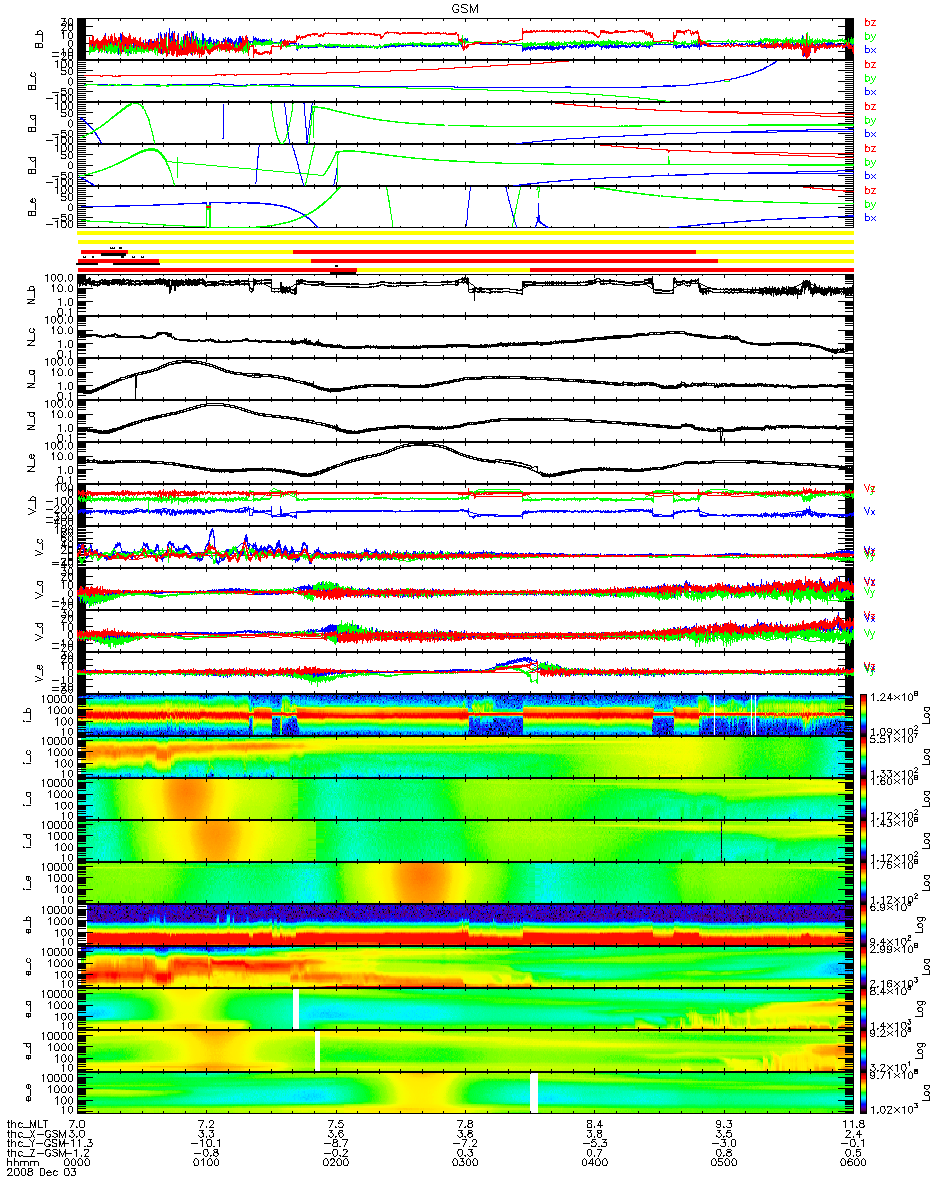Click the 0200 time tick label

click(336, 1163)
